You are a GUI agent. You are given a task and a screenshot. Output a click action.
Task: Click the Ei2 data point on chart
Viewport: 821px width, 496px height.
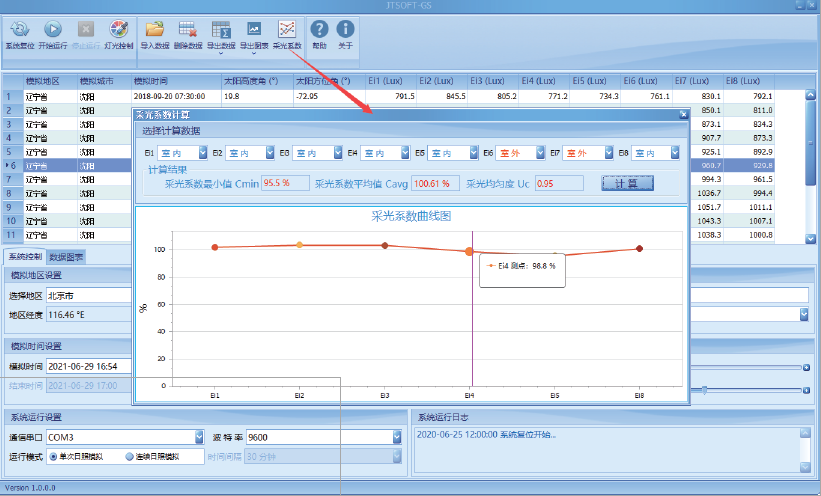pos(299,245)
